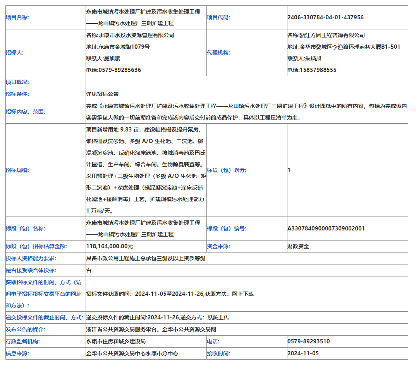The image size is (416, 365).
Task: Select the tenderer address line ending 1079号
Action: (x=118, y=47)
